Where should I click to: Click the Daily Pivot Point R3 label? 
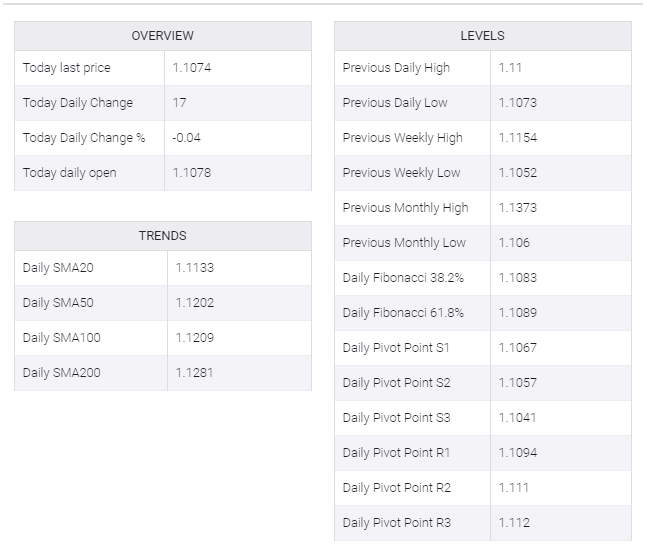point(397,523)
